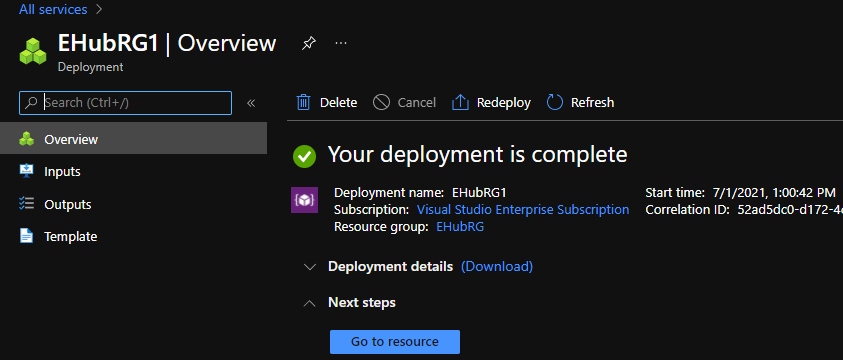The width and height of the screenshot is (843, 360).
Task: Click the Inputs monitor icon
Action: [x=26, y=171]
